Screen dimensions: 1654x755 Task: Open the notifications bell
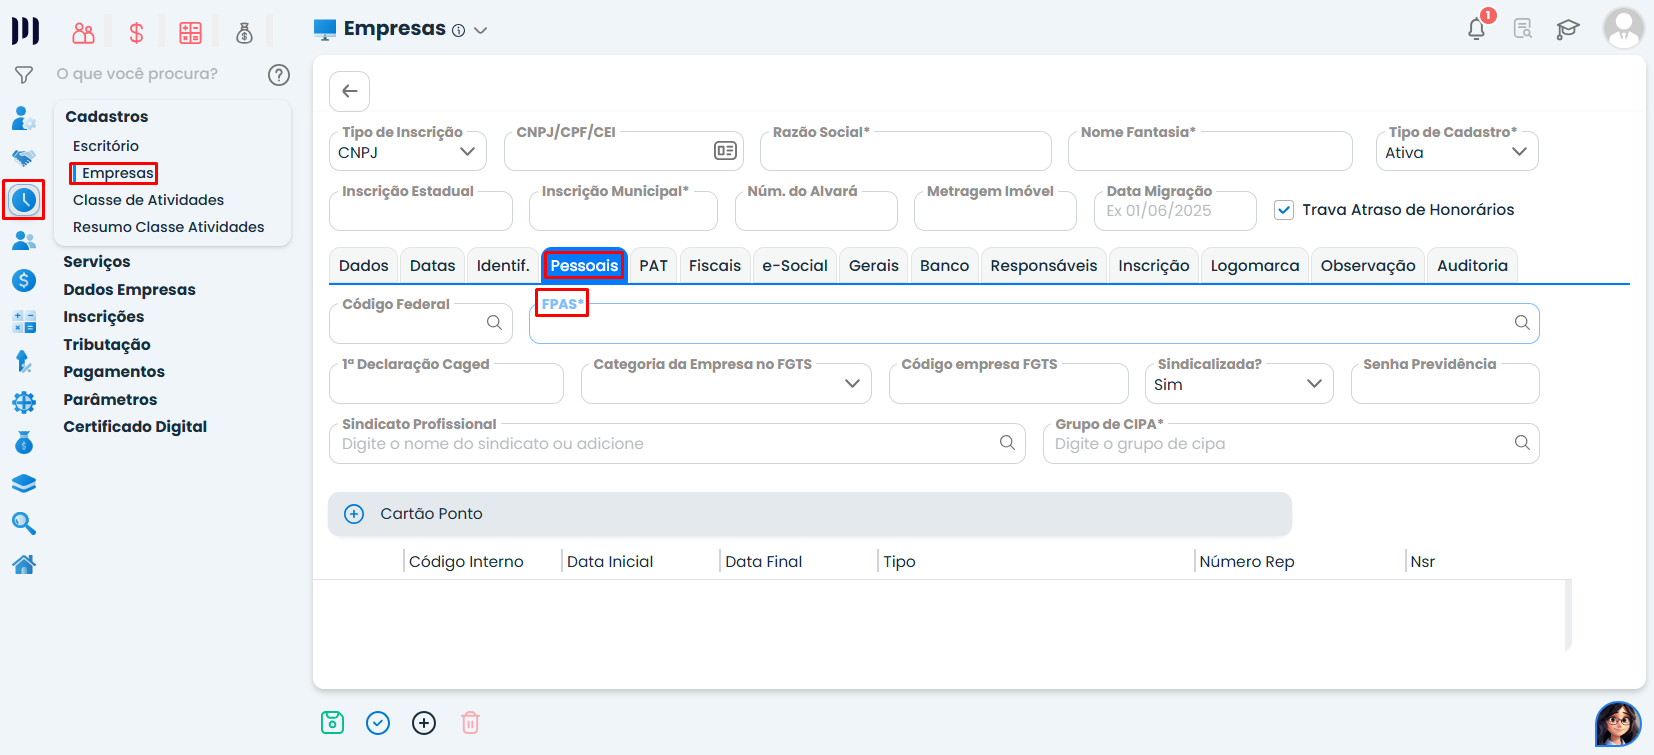click(x=1476, y=29)
